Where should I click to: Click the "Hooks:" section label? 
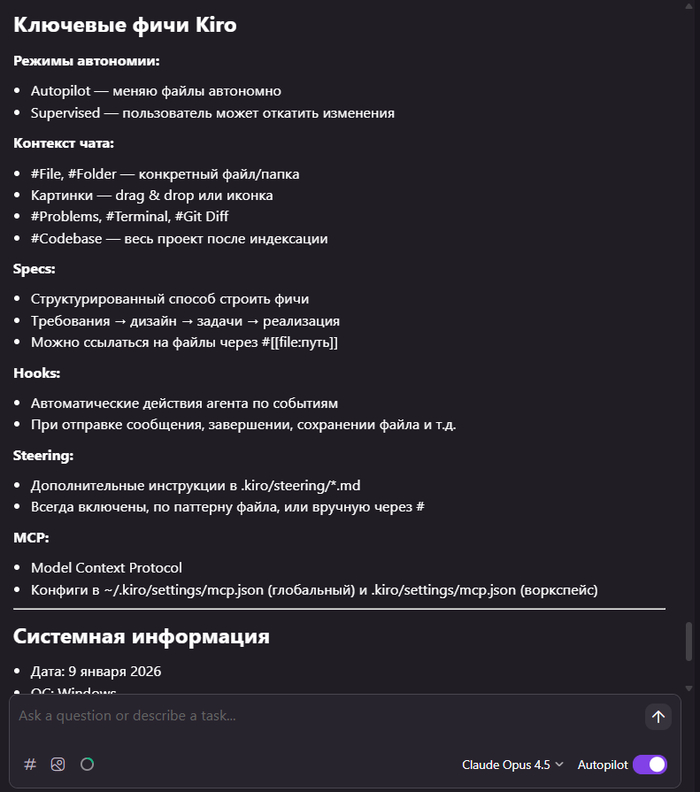click(37, 373)
